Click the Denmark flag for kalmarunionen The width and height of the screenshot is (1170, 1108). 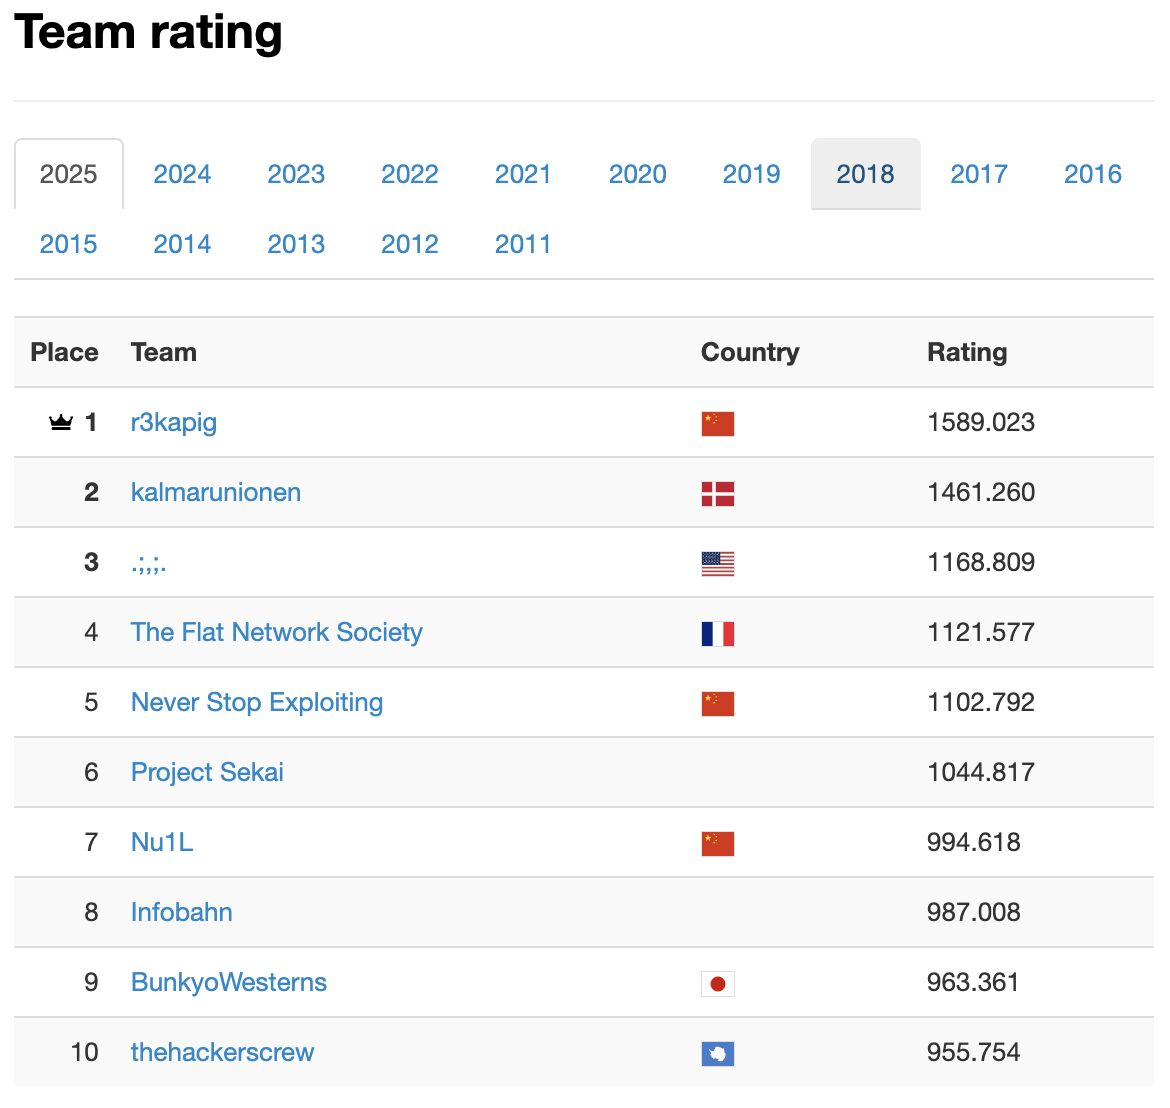(718, 494)
